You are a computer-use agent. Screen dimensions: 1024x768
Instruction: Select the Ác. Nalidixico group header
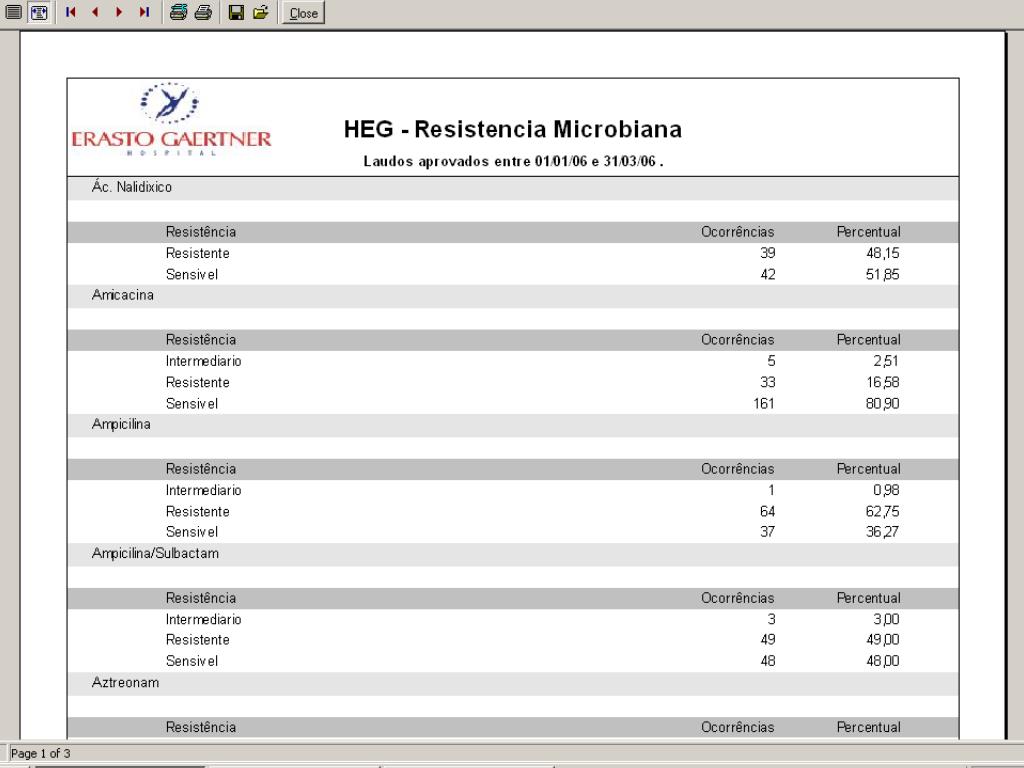(513, 187)
